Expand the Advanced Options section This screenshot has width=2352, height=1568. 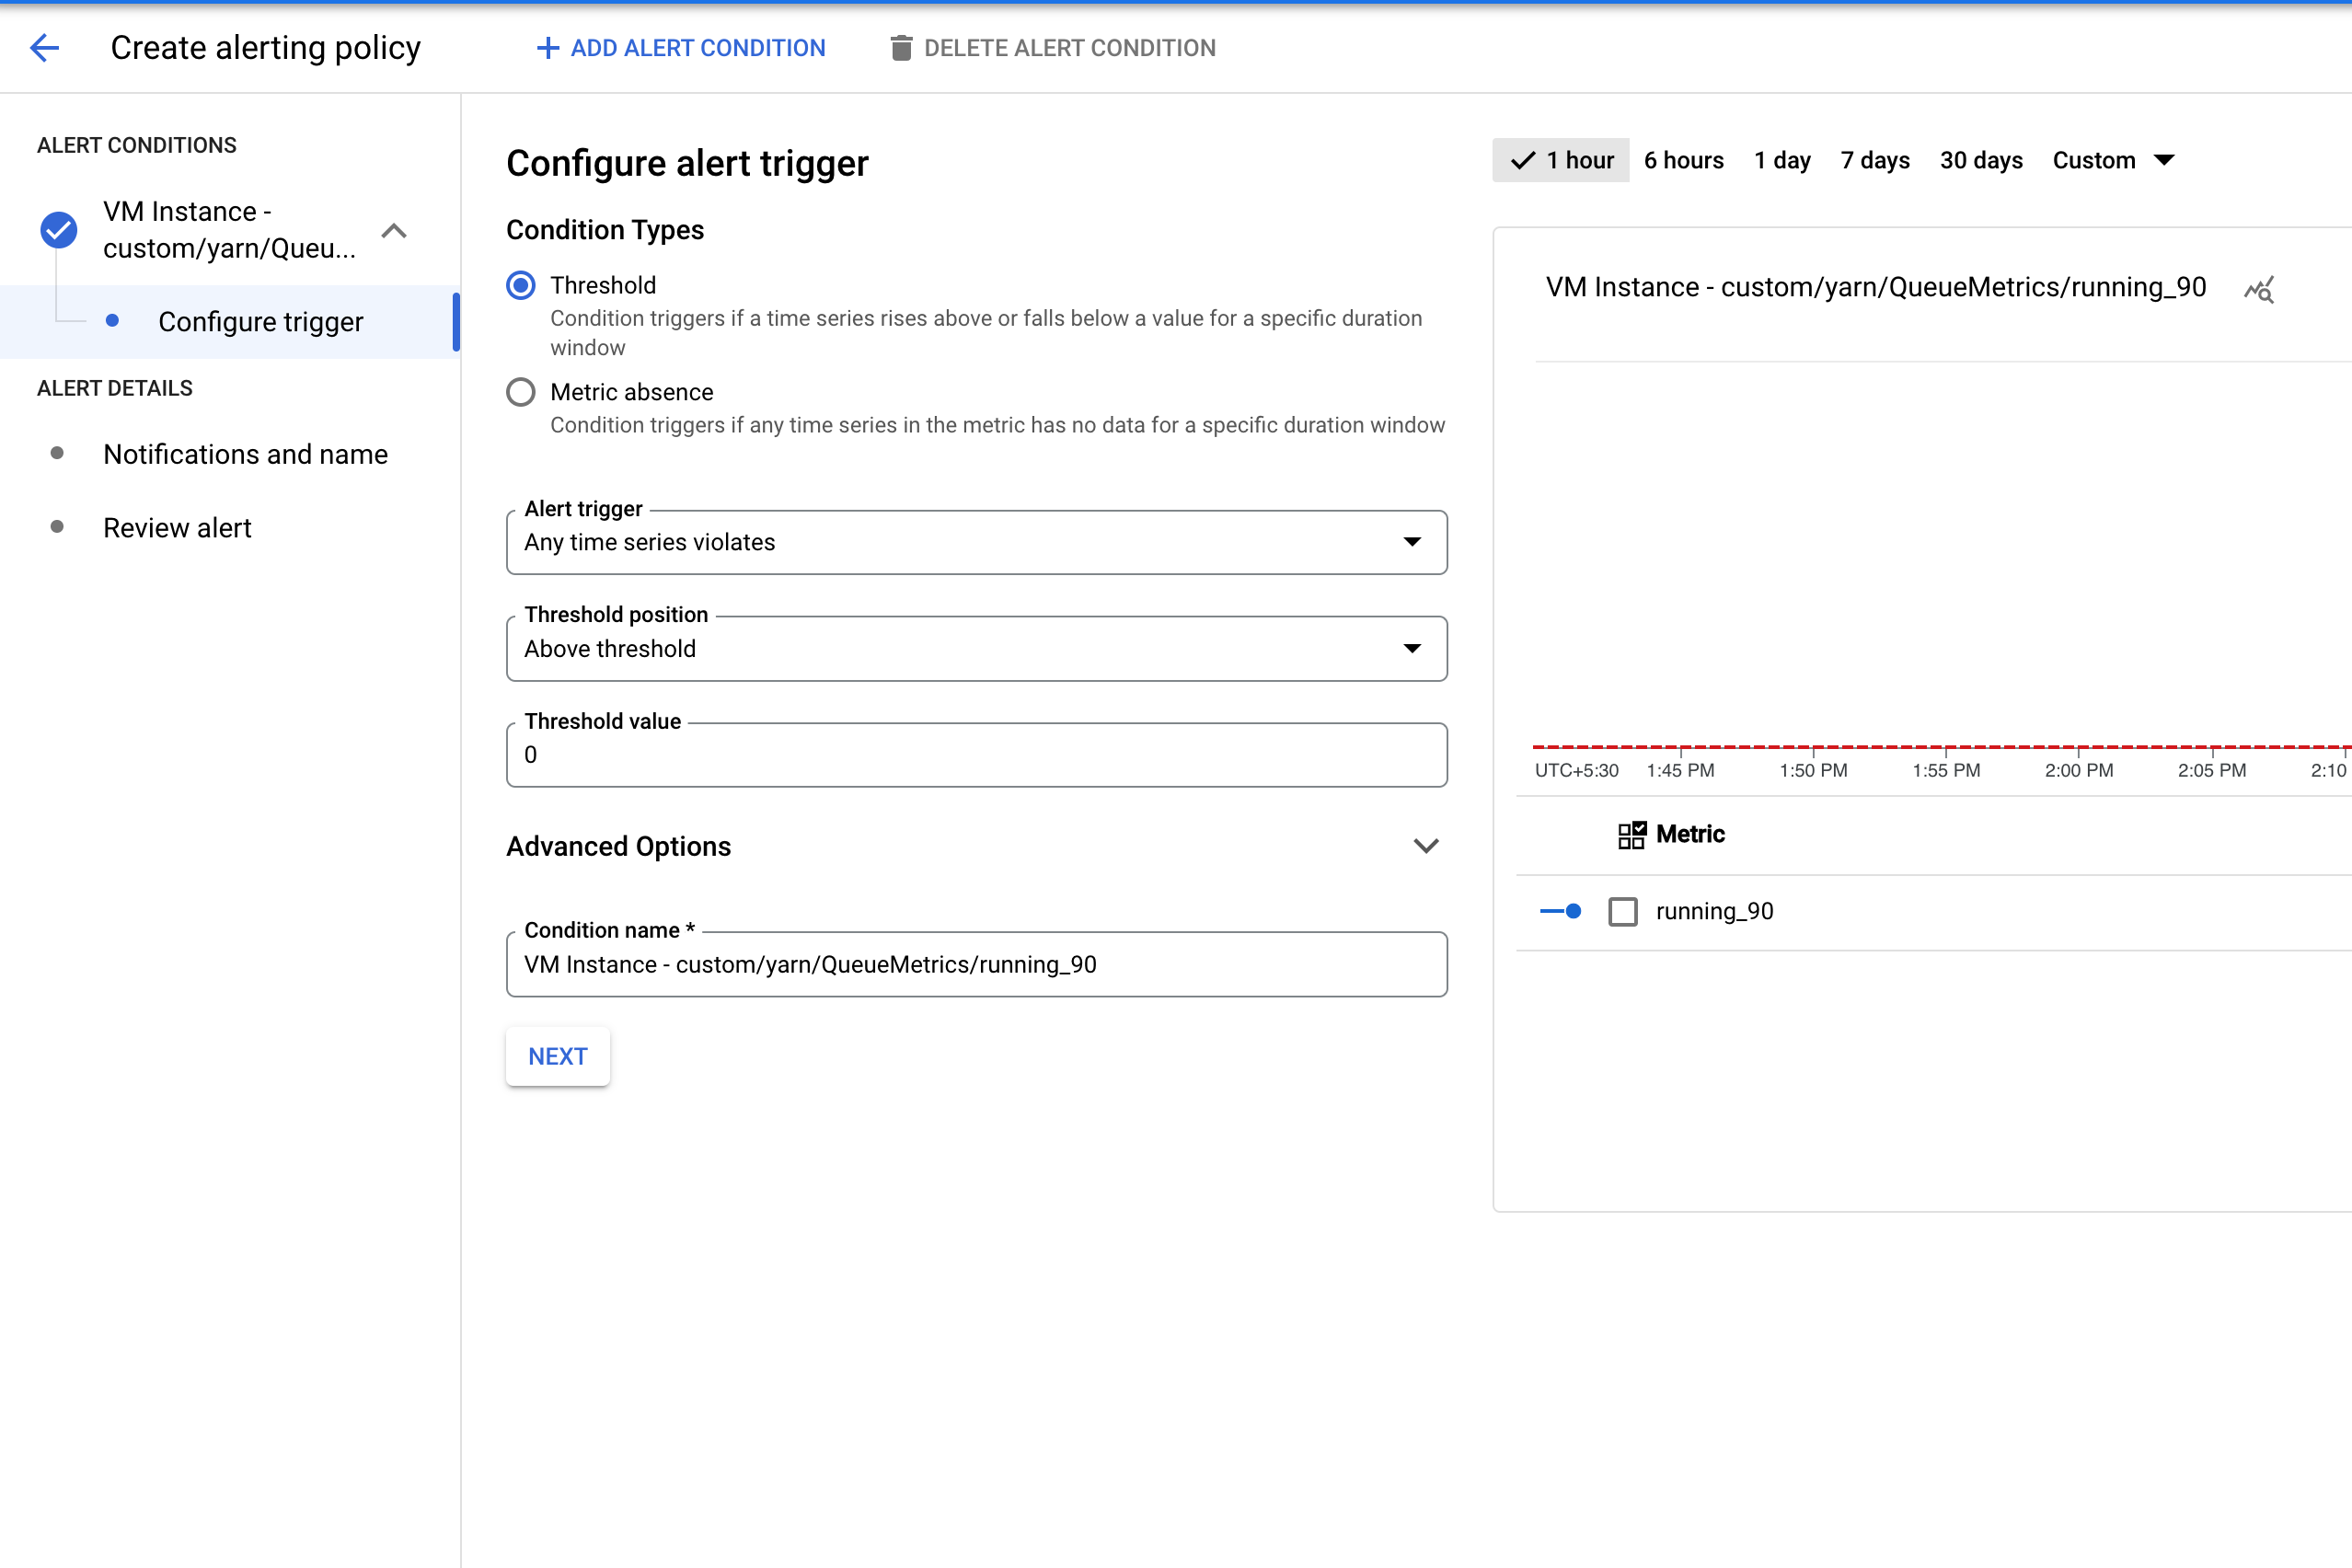coord(1425,846)
